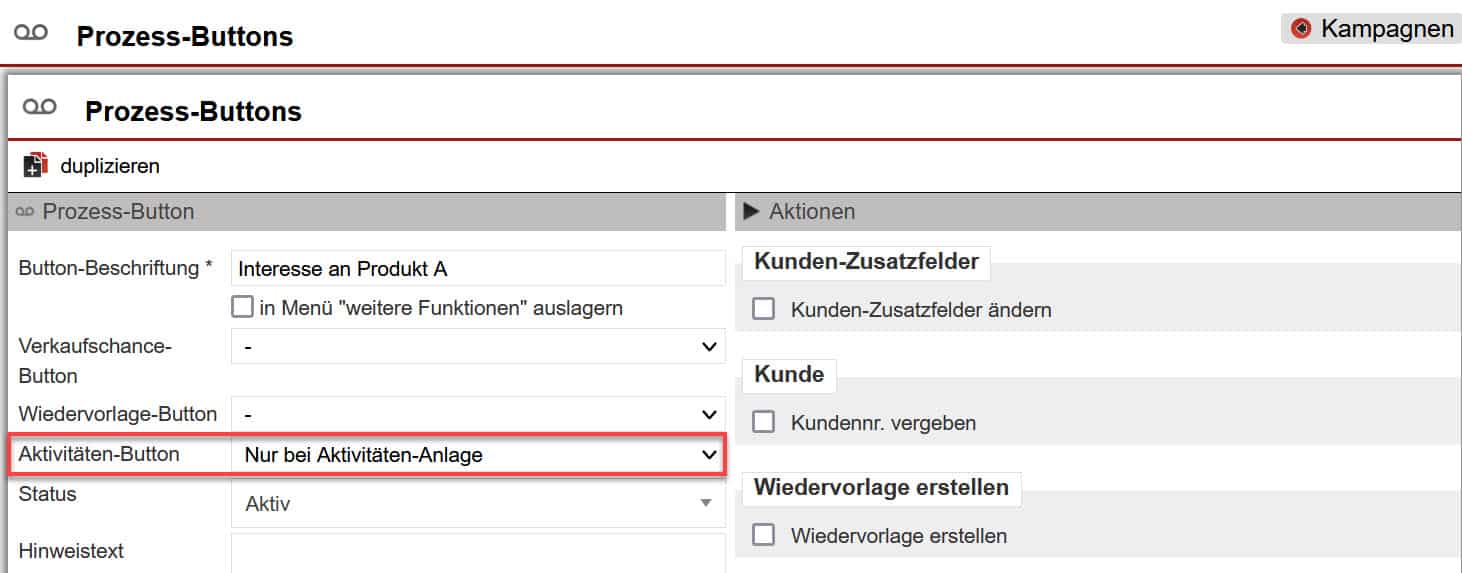Open the Verkaufschance-Button dropdown
Screen dimensions: 1462x573
pos(477,347)
